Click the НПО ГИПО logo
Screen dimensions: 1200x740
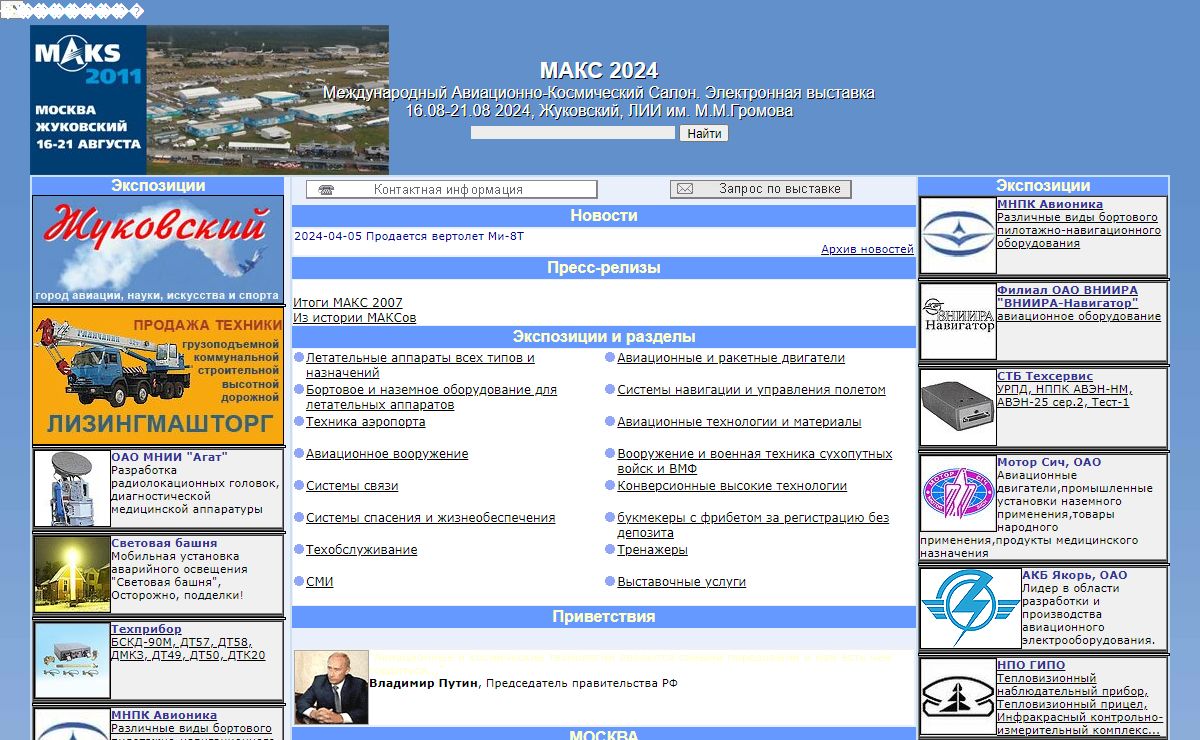click(958, 697)
